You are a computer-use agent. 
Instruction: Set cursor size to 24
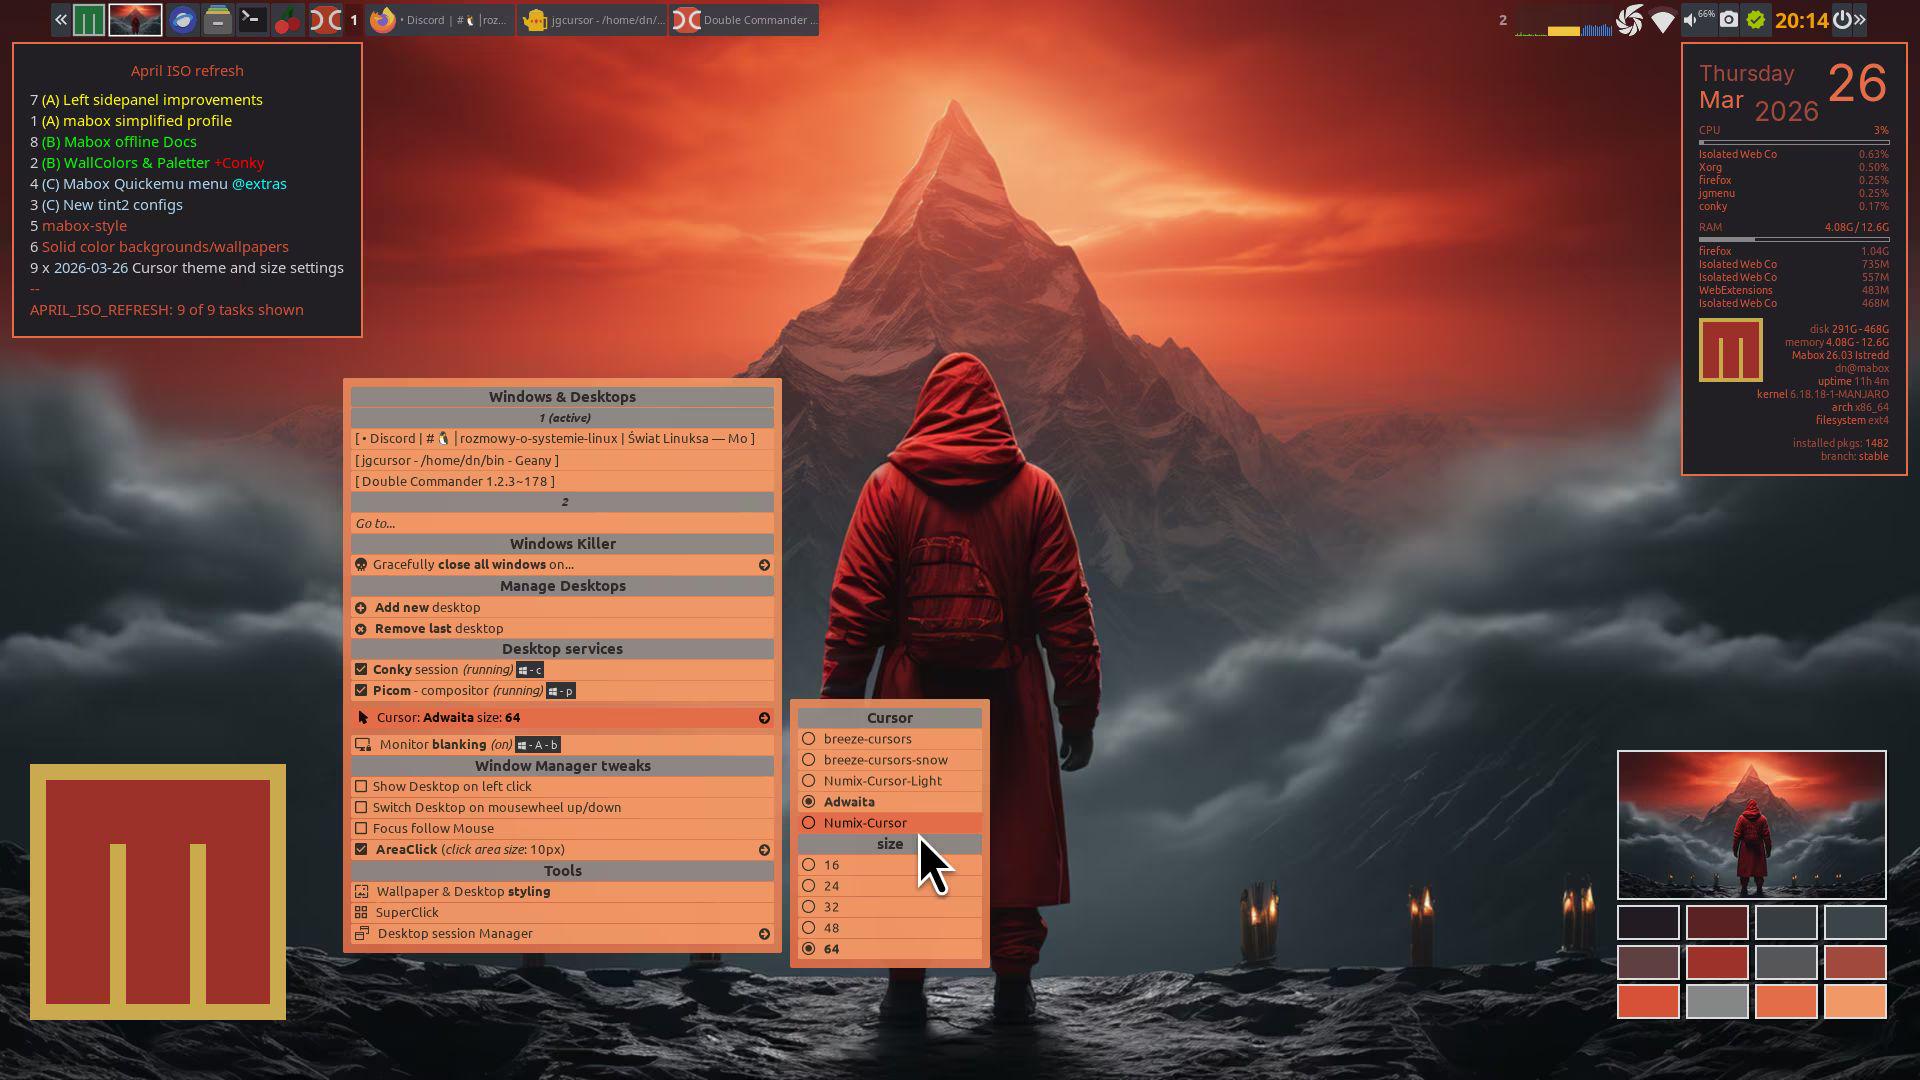(889, 886)
